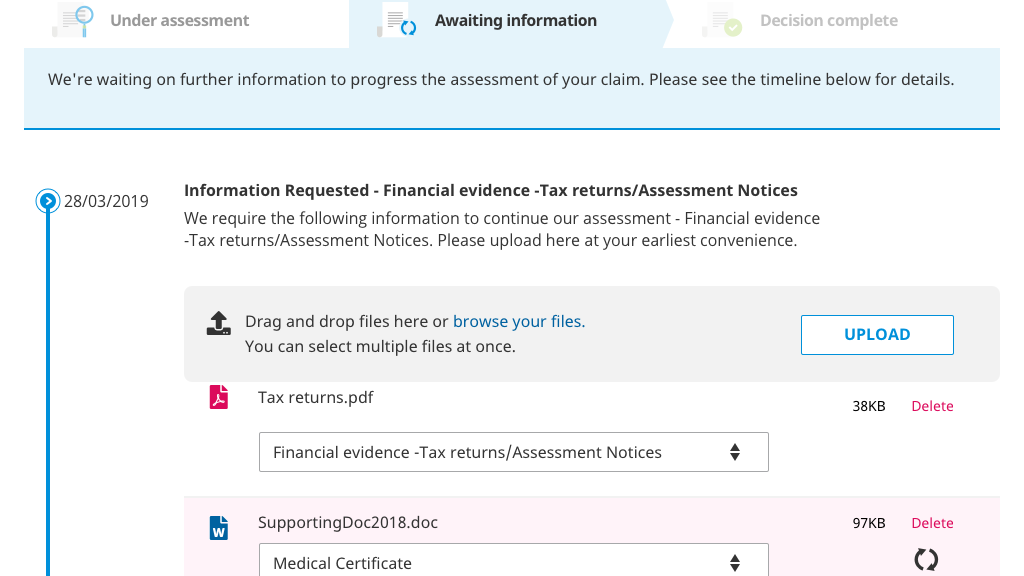The width and height of the screenshot is (1024, 576).
Task: Open the Financial evidence document type dropdown
Action: click(x=513, y=452)
